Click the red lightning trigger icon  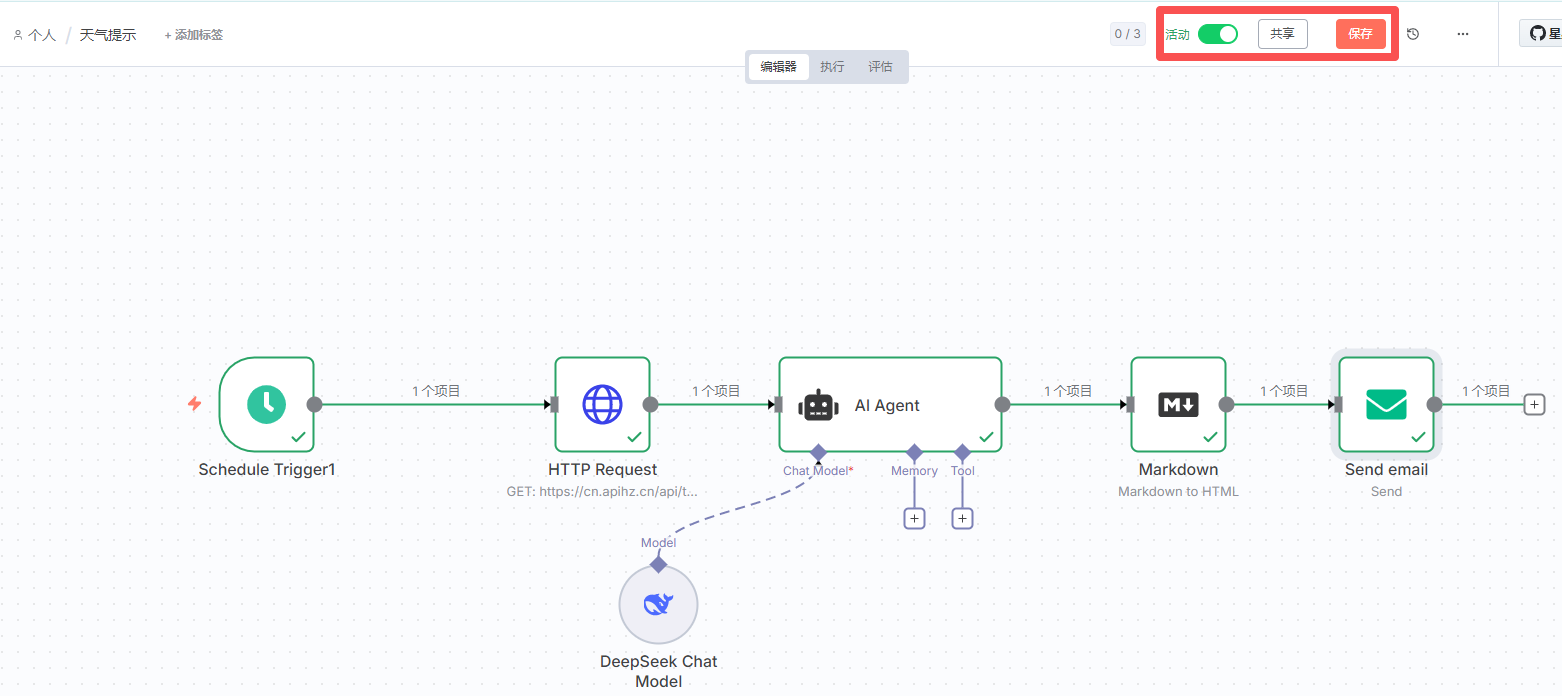pyautogui.click(x=195, y=404)
